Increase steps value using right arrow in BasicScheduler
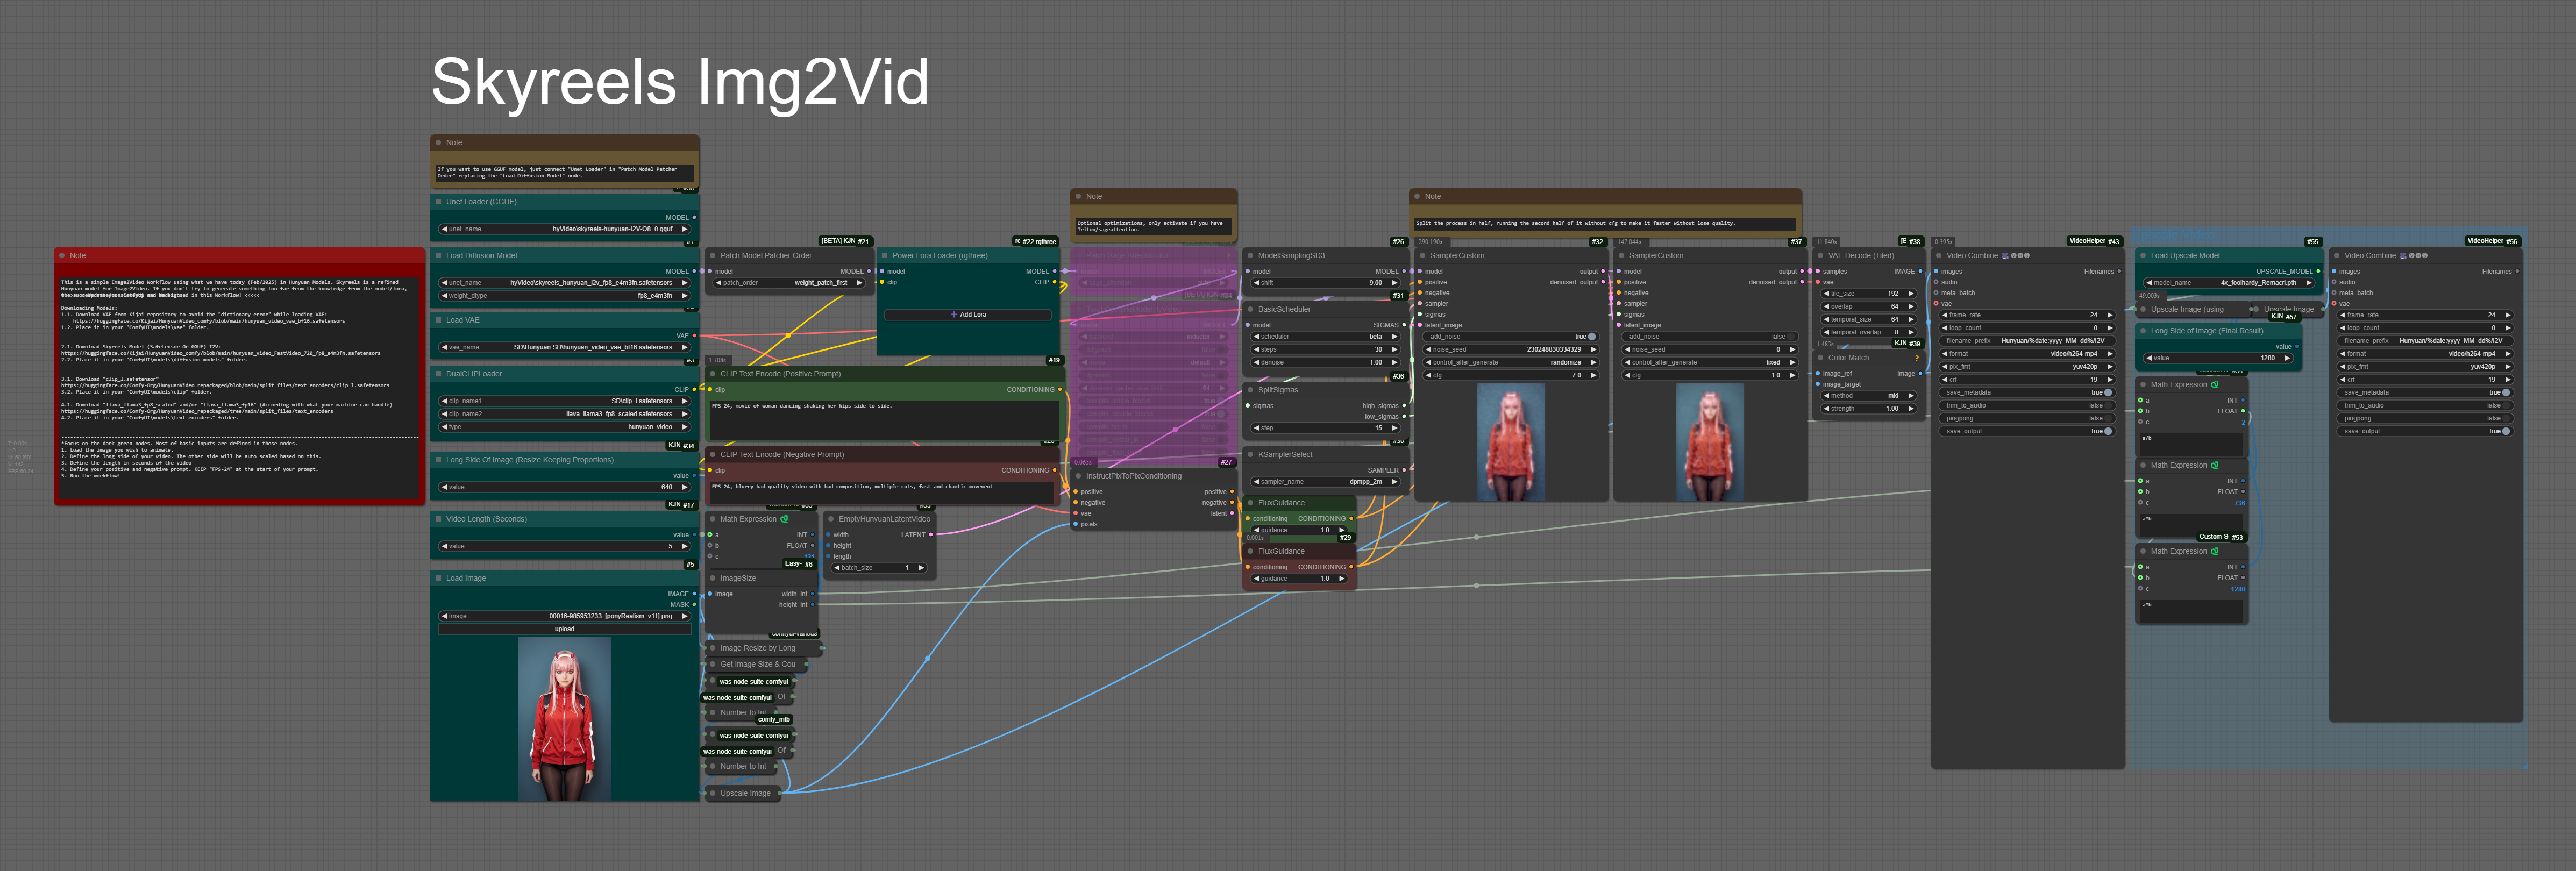The width and height of the screenshot is (2576, 871). (x=1395, y=350)
